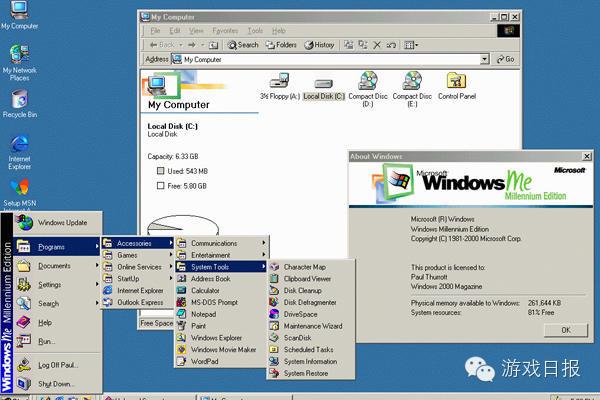This screenshot has height=400, width=600.
Task: Open the My Computer desktop icon
Action: [20, 15]
